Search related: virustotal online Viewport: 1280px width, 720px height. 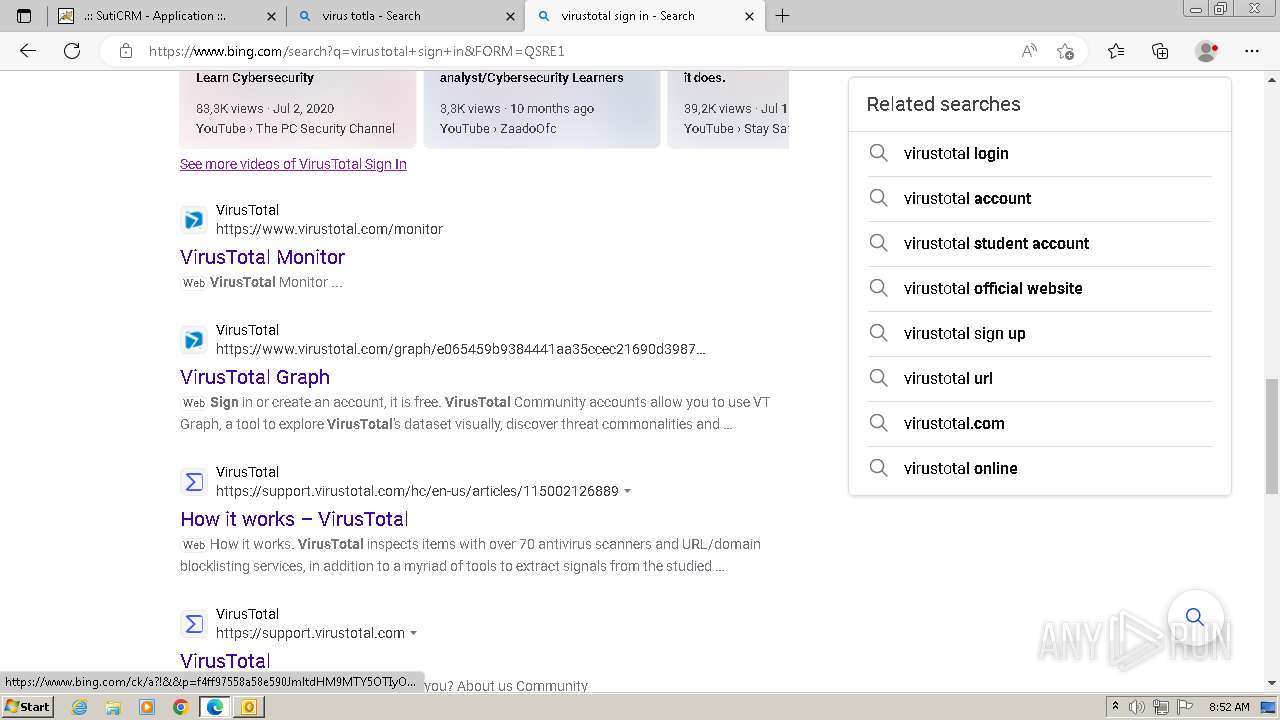click(1040, 468)
